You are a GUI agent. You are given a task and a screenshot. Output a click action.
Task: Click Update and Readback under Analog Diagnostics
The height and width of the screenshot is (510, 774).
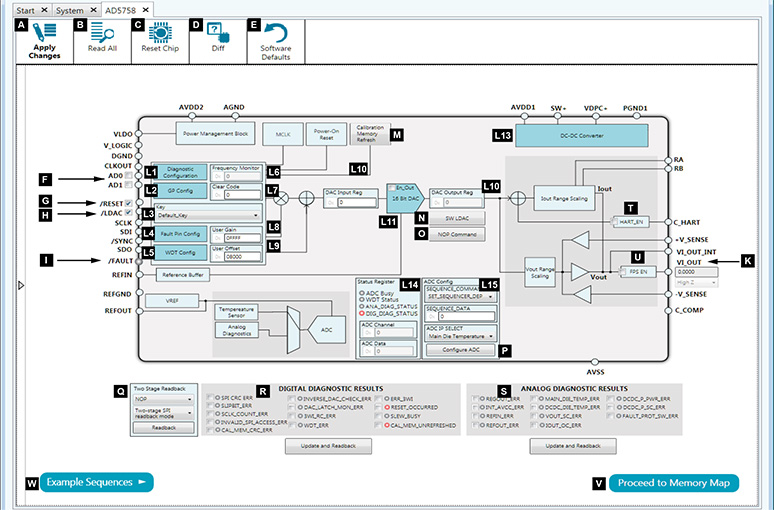tap(573, 446)
